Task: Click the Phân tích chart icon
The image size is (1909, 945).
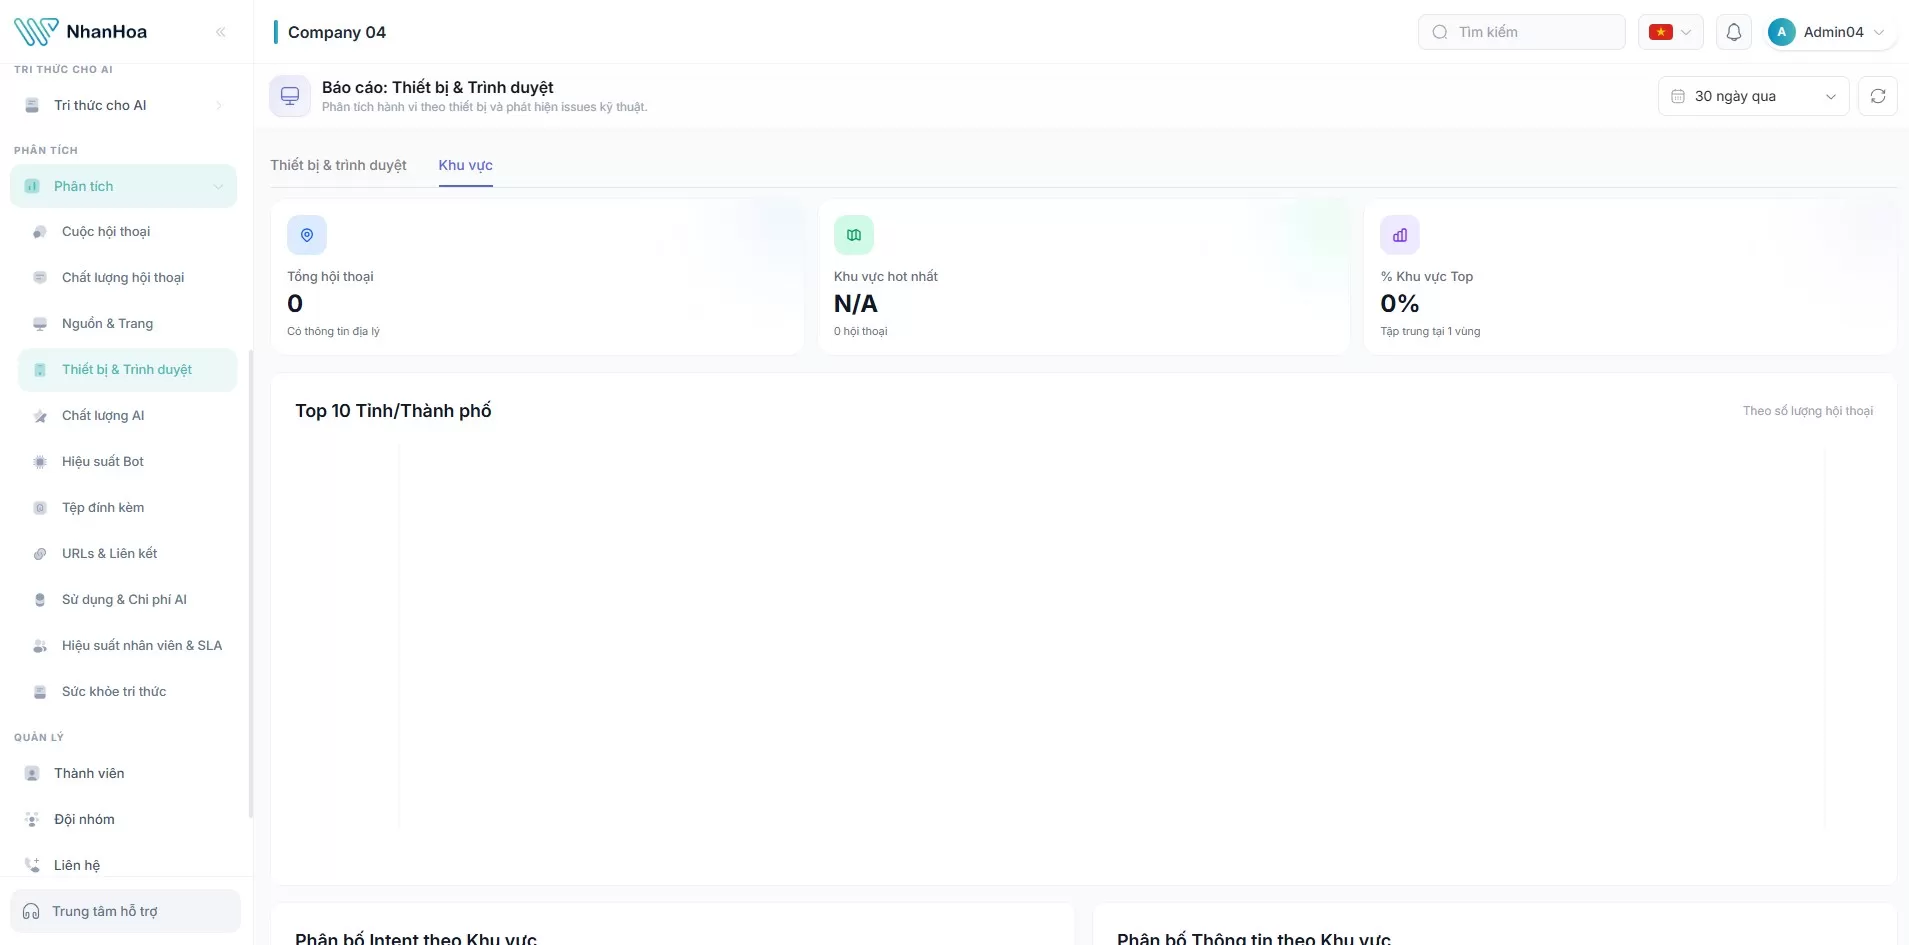Action: pos(32,186)
